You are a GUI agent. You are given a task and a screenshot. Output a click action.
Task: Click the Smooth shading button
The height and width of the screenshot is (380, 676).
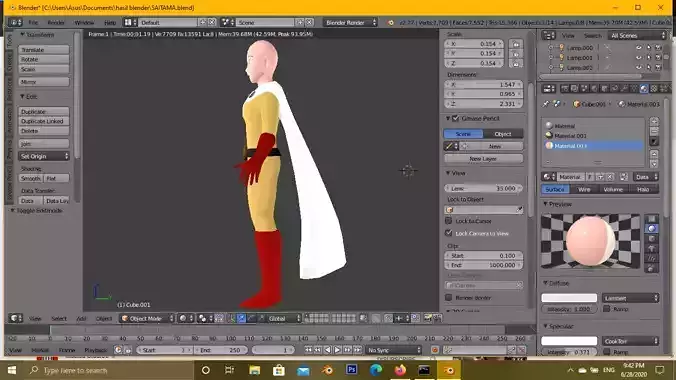point(31,178)
